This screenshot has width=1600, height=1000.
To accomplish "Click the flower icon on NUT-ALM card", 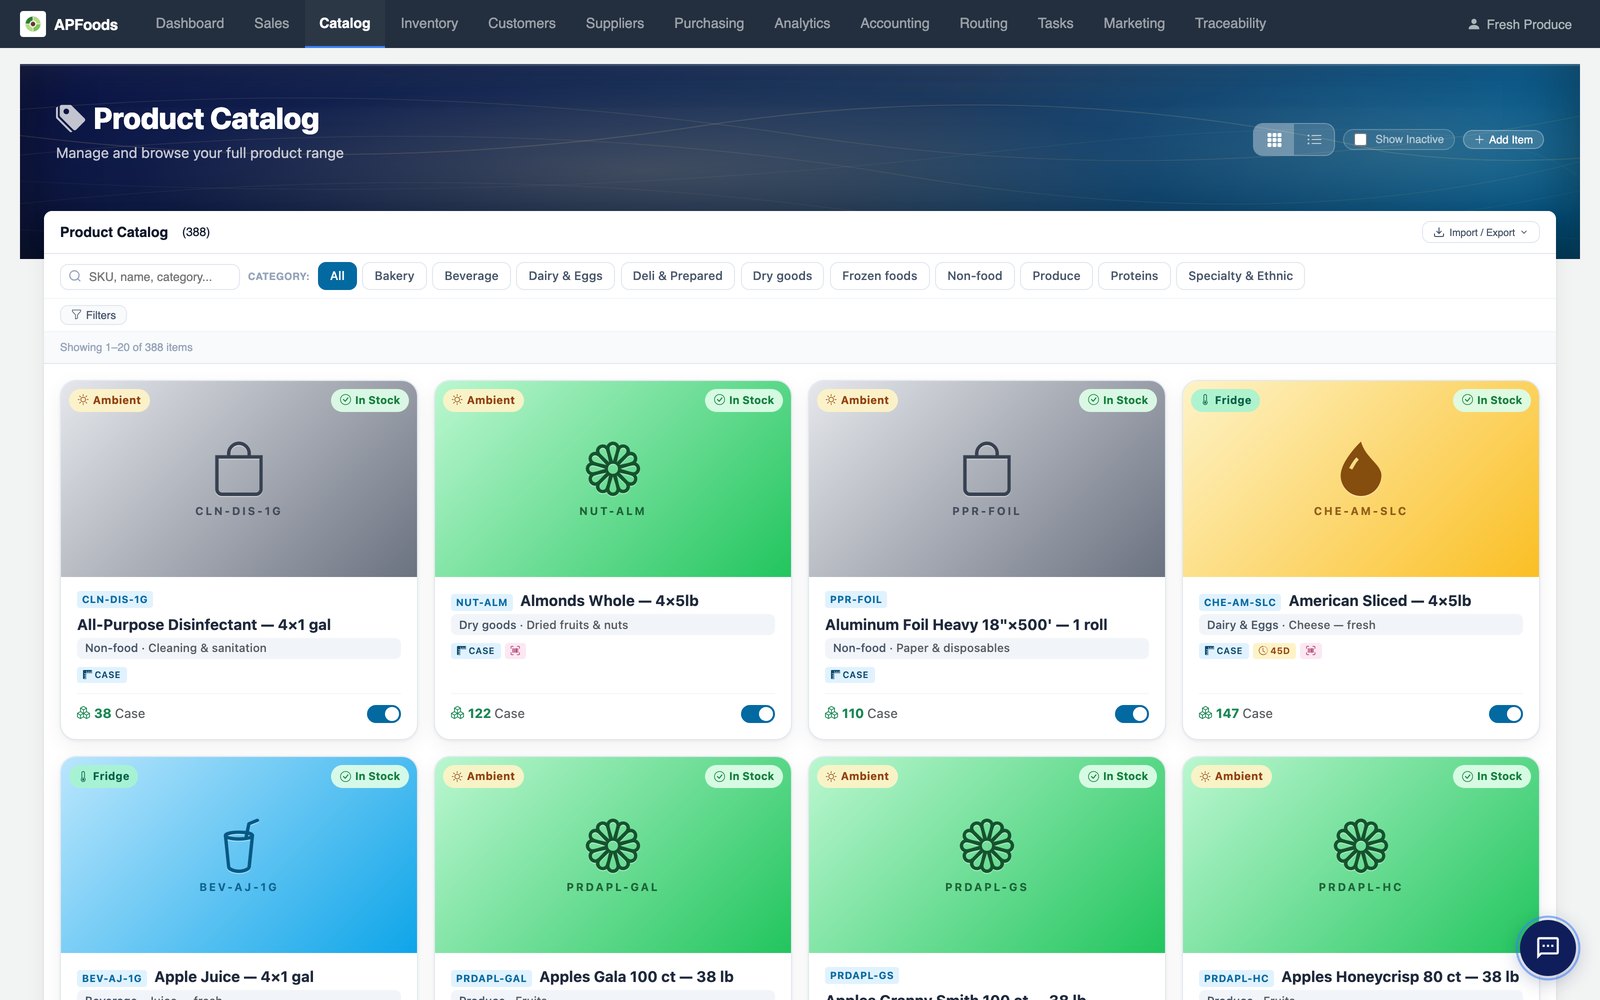I will coord(613,469).
